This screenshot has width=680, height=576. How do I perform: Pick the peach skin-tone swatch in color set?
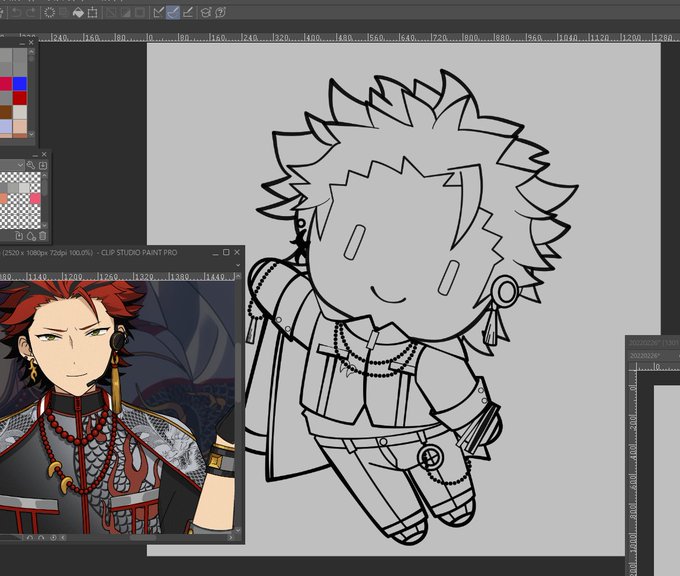[x=20, y=127]
